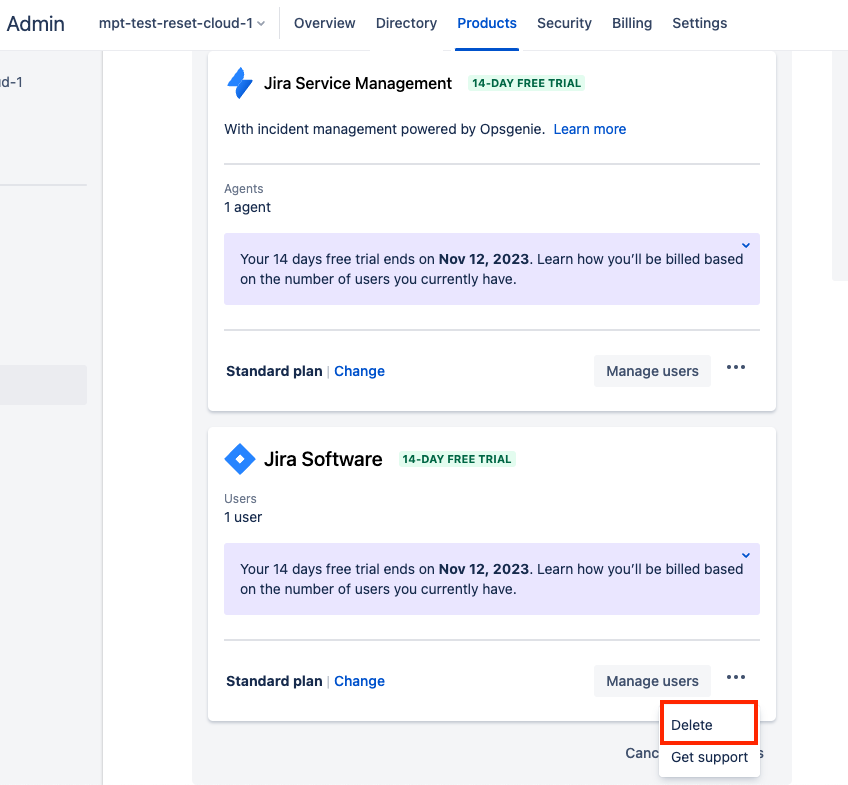Click the Jira Service Management lightning logo
Screen dimensions: 848x785
(x=240, y=83)
